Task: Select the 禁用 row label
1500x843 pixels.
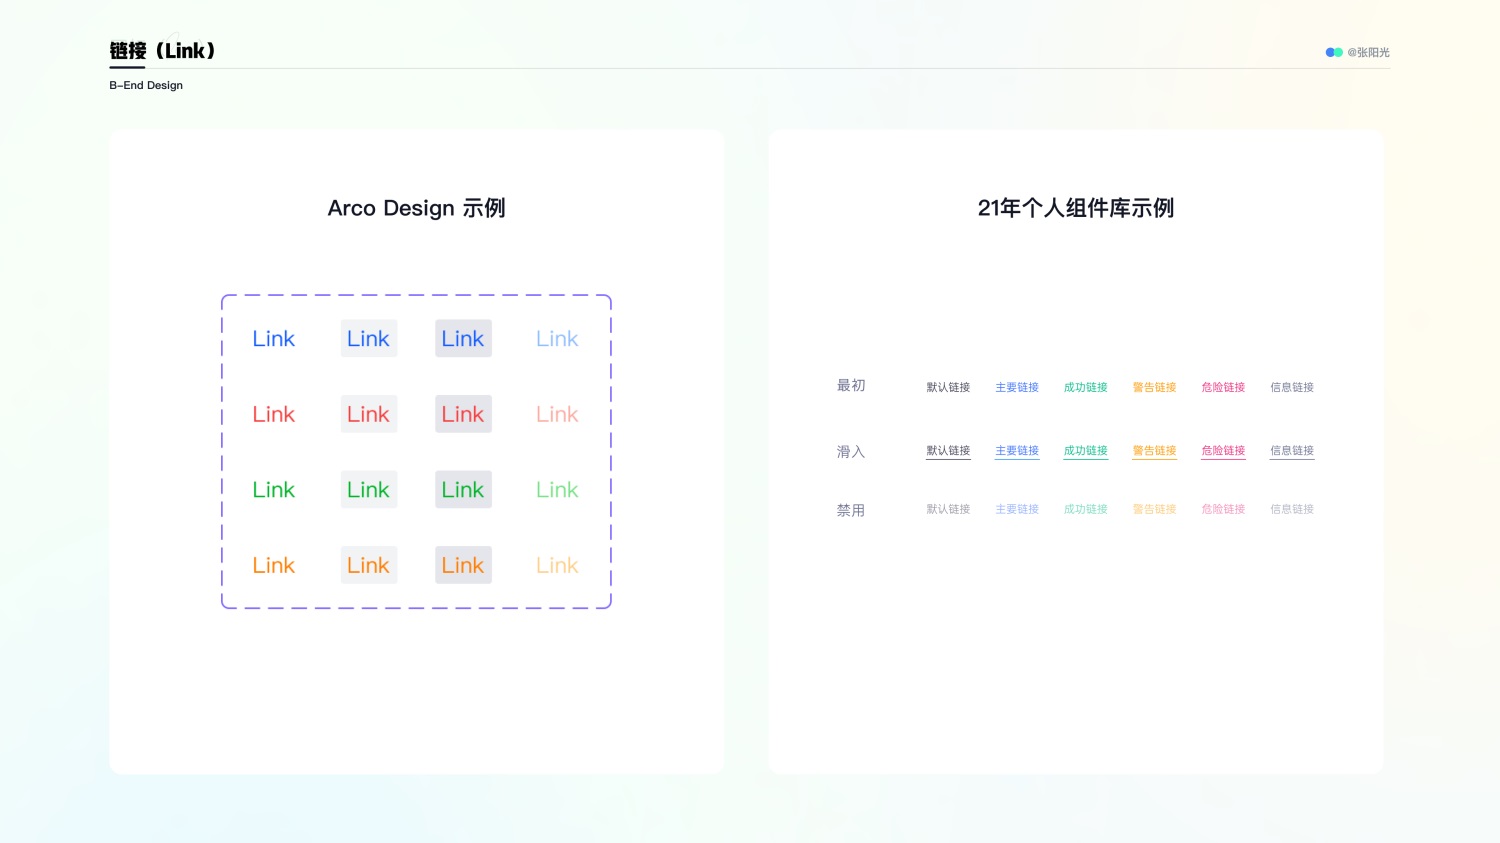Action: [x=851, y=510]
